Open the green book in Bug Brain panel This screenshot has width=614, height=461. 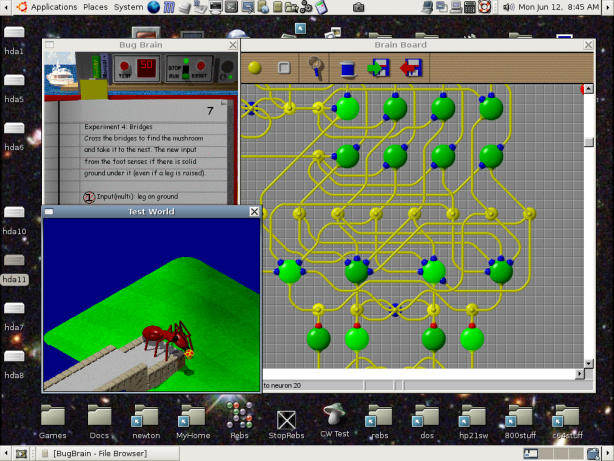(x=96, y=66)
